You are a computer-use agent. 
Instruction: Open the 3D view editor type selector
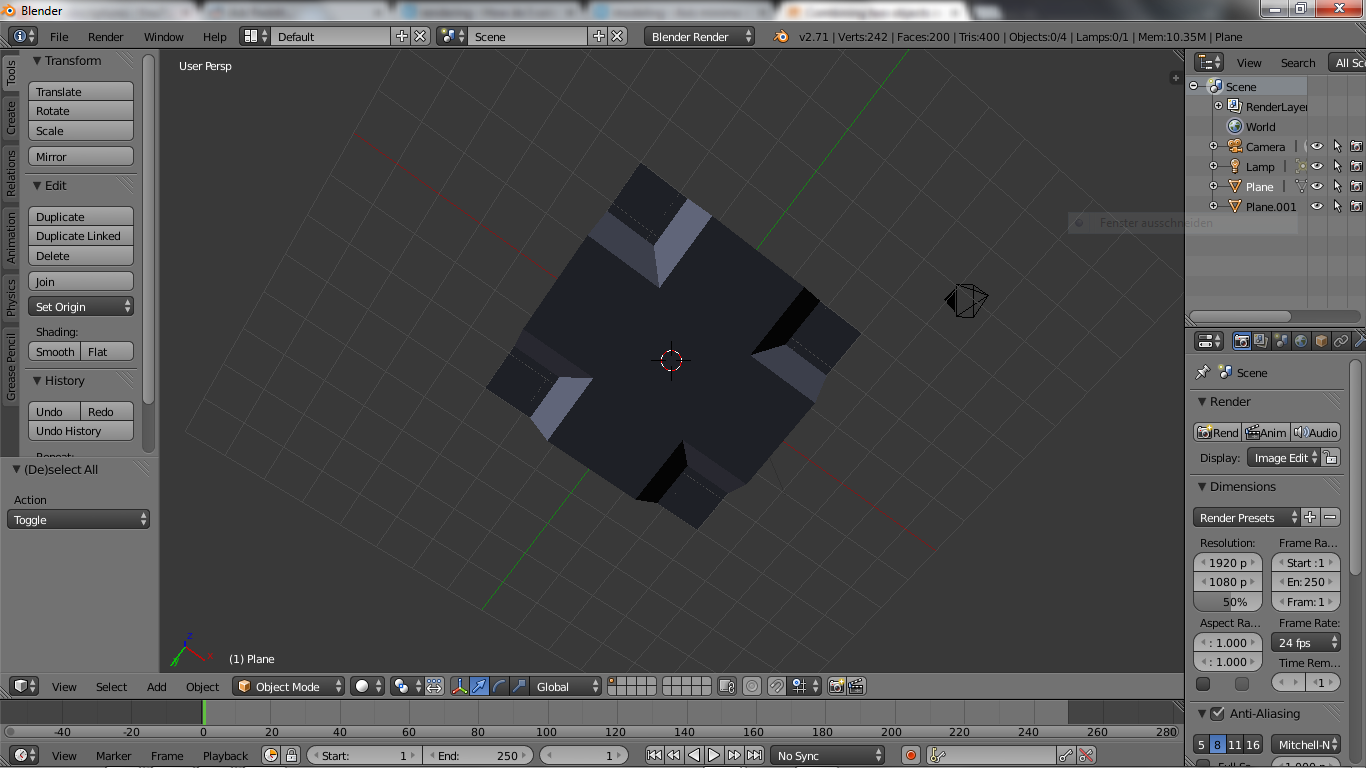point(24,686)
